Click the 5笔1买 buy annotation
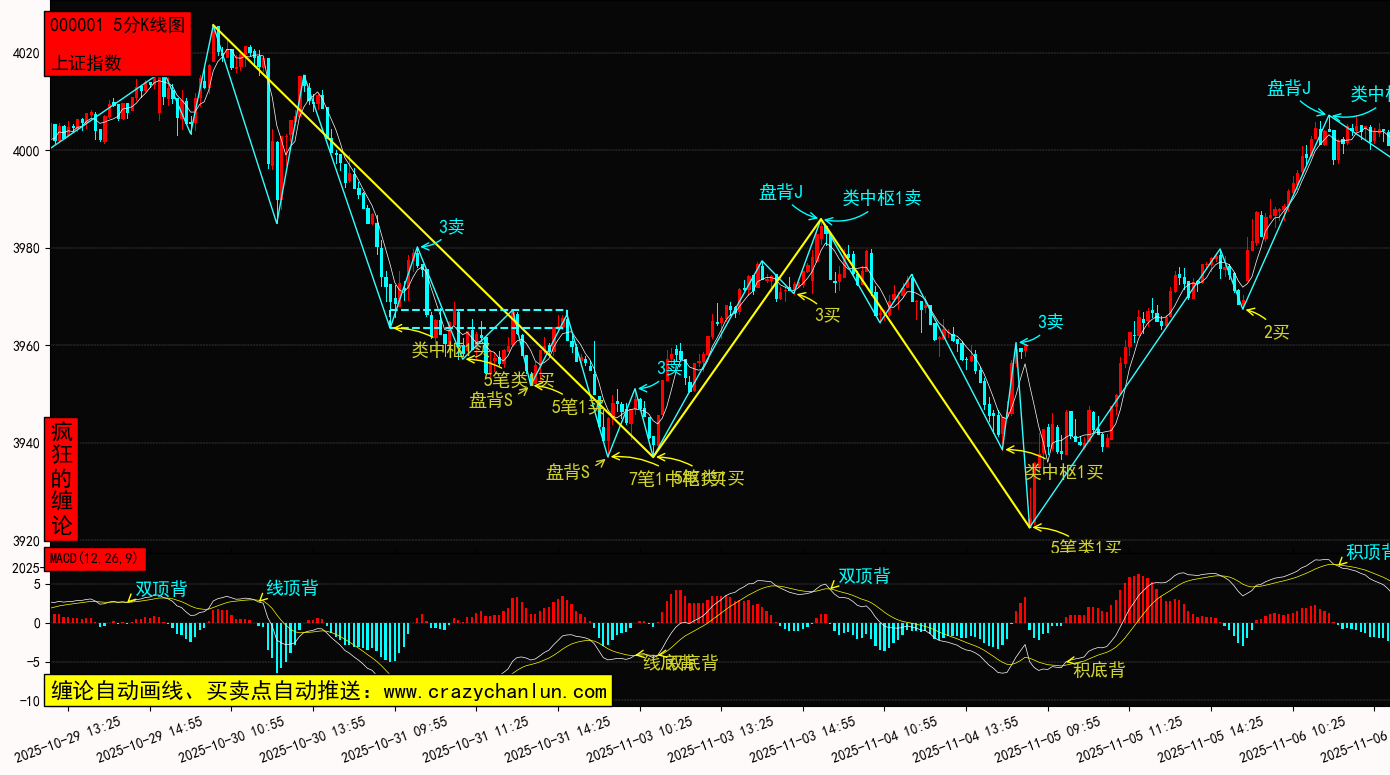Screen dimensions: 1390x775 coord(577,406)
